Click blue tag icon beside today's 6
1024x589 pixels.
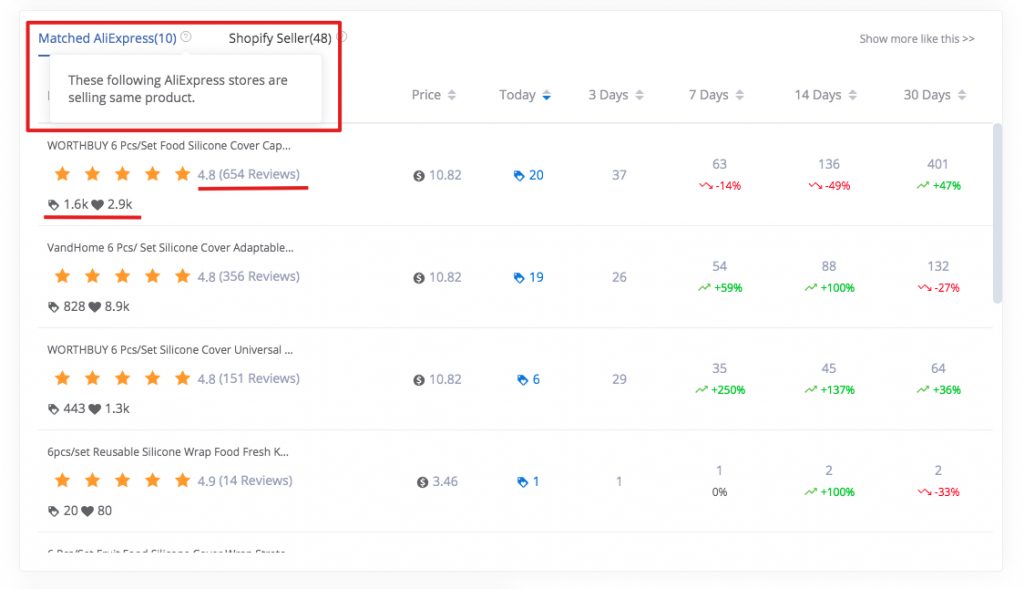(522, 380)
